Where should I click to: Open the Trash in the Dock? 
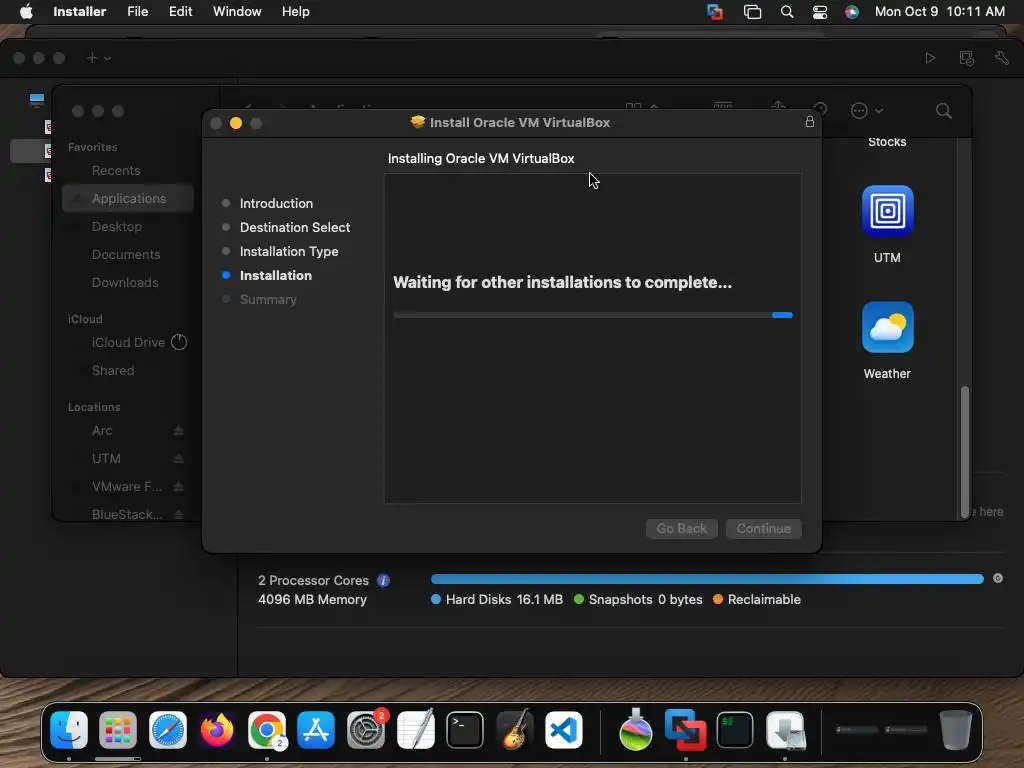[955, 730]
